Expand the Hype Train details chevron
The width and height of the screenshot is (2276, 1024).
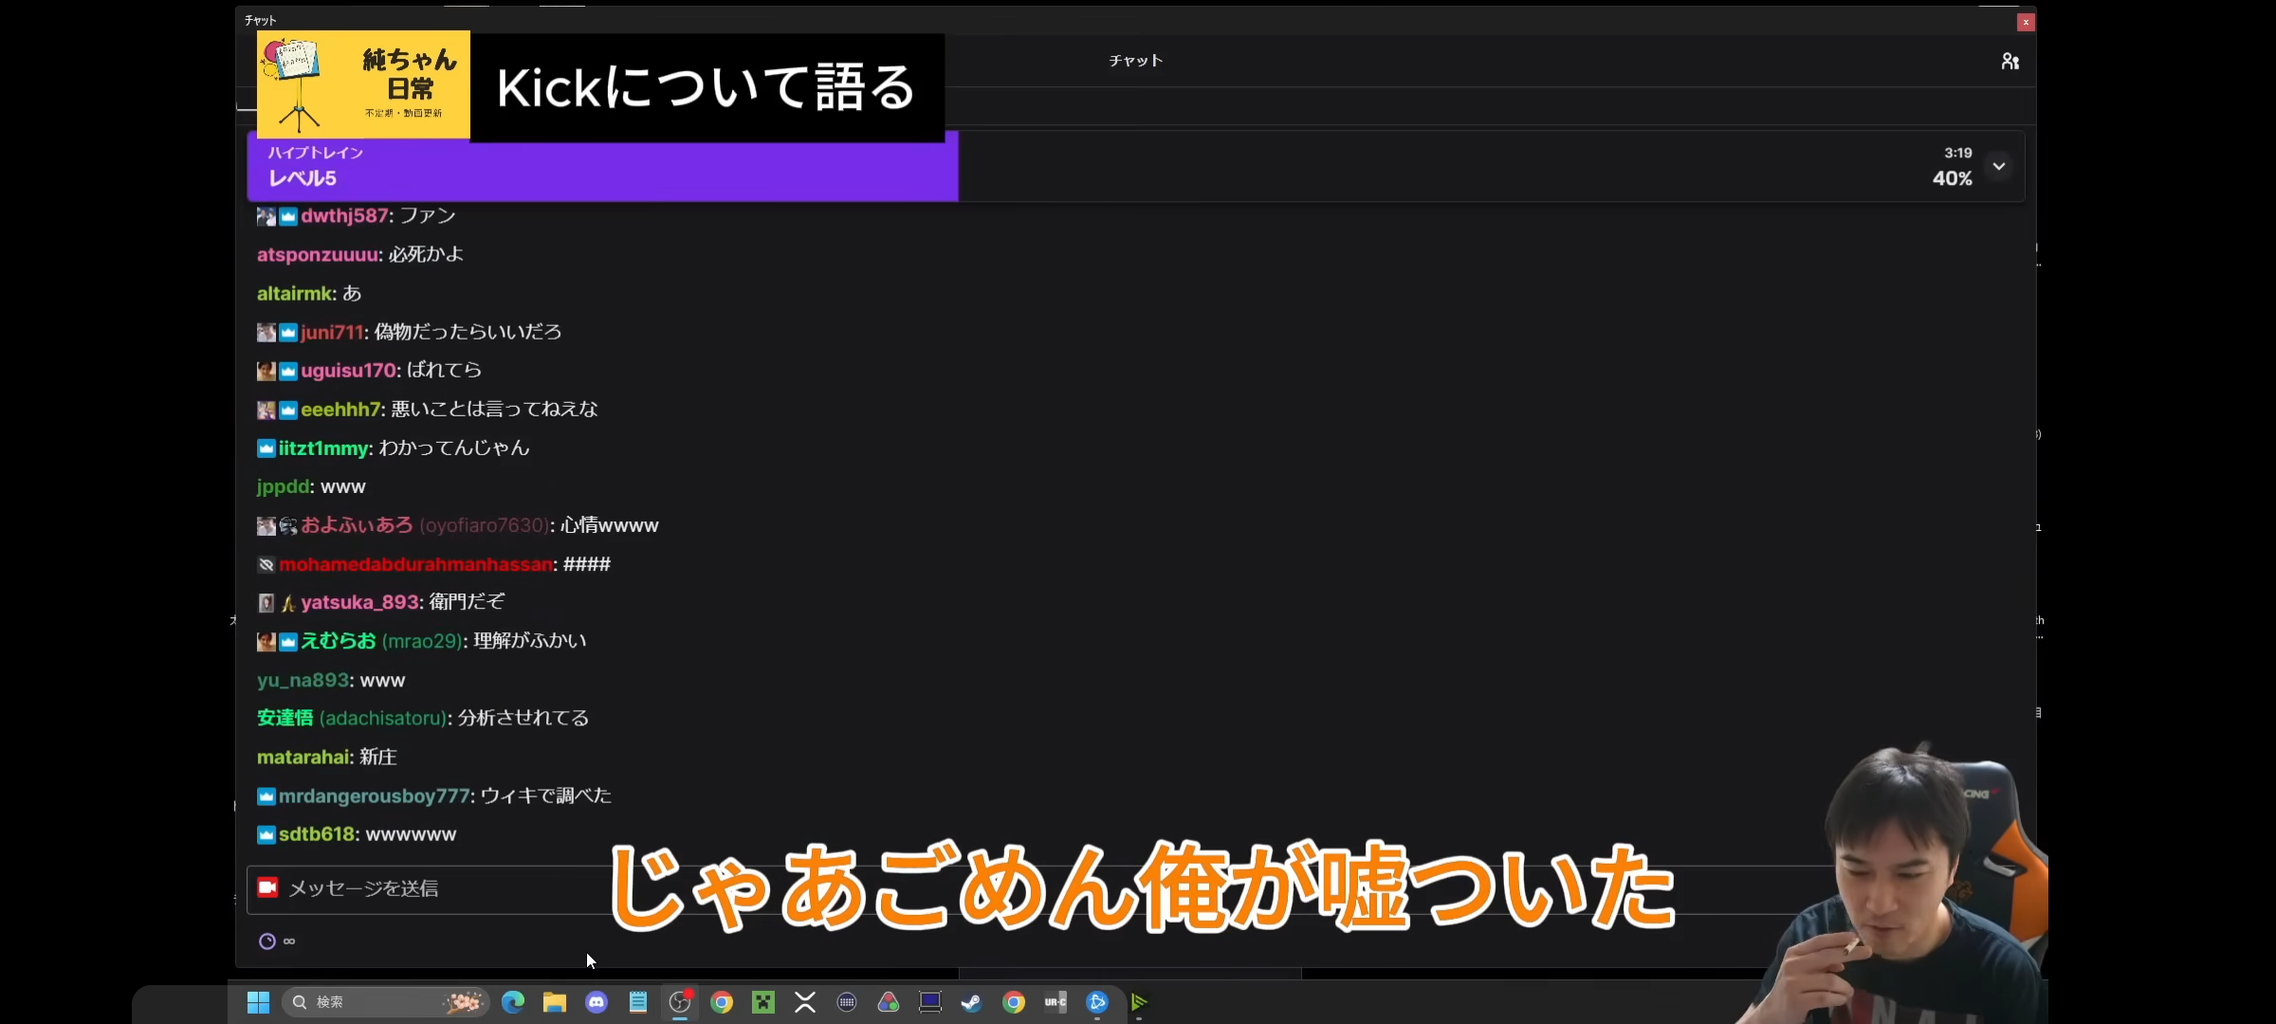[x=1999, y=166]
